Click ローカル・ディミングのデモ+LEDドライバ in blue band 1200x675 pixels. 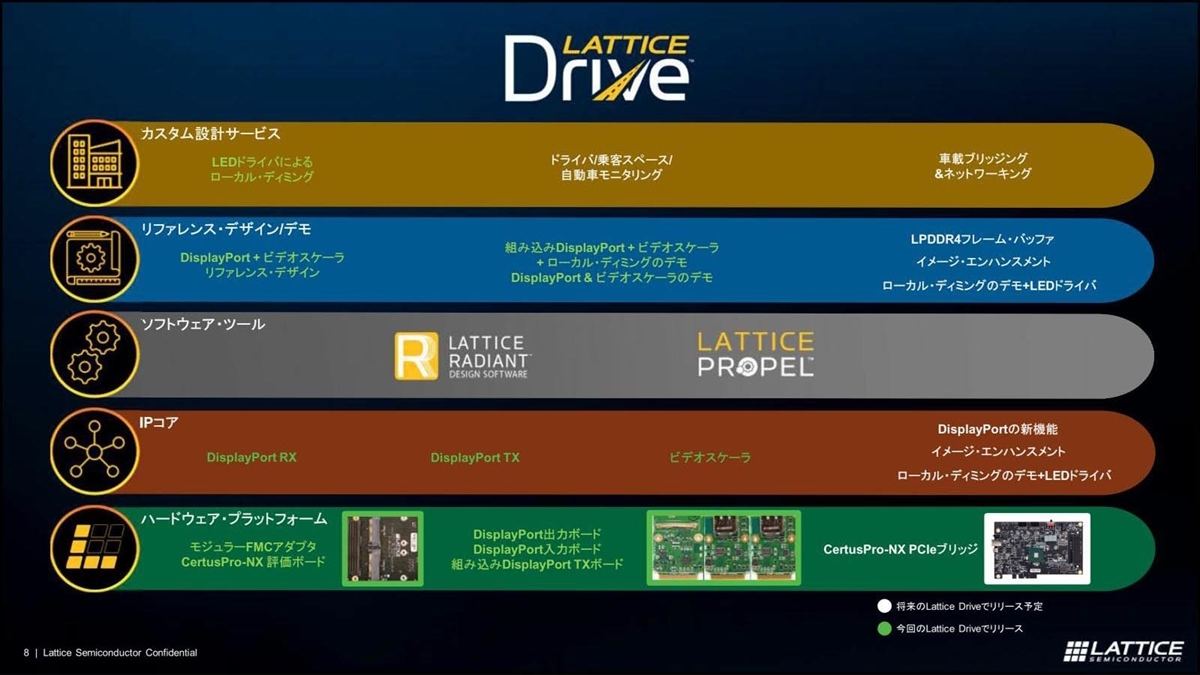tap(989, 286)
